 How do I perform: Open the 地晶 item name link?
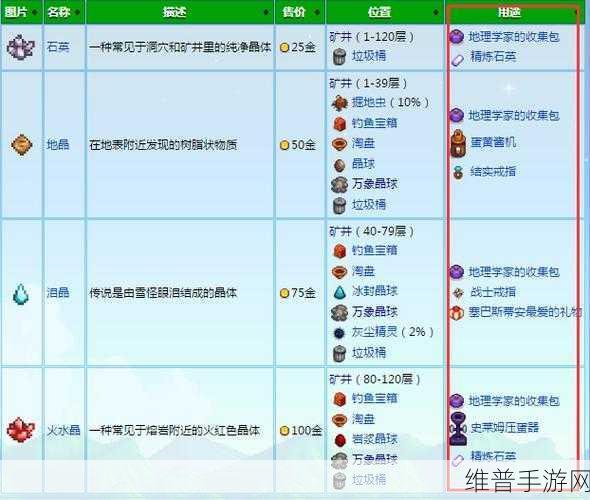tap(58, 144)
